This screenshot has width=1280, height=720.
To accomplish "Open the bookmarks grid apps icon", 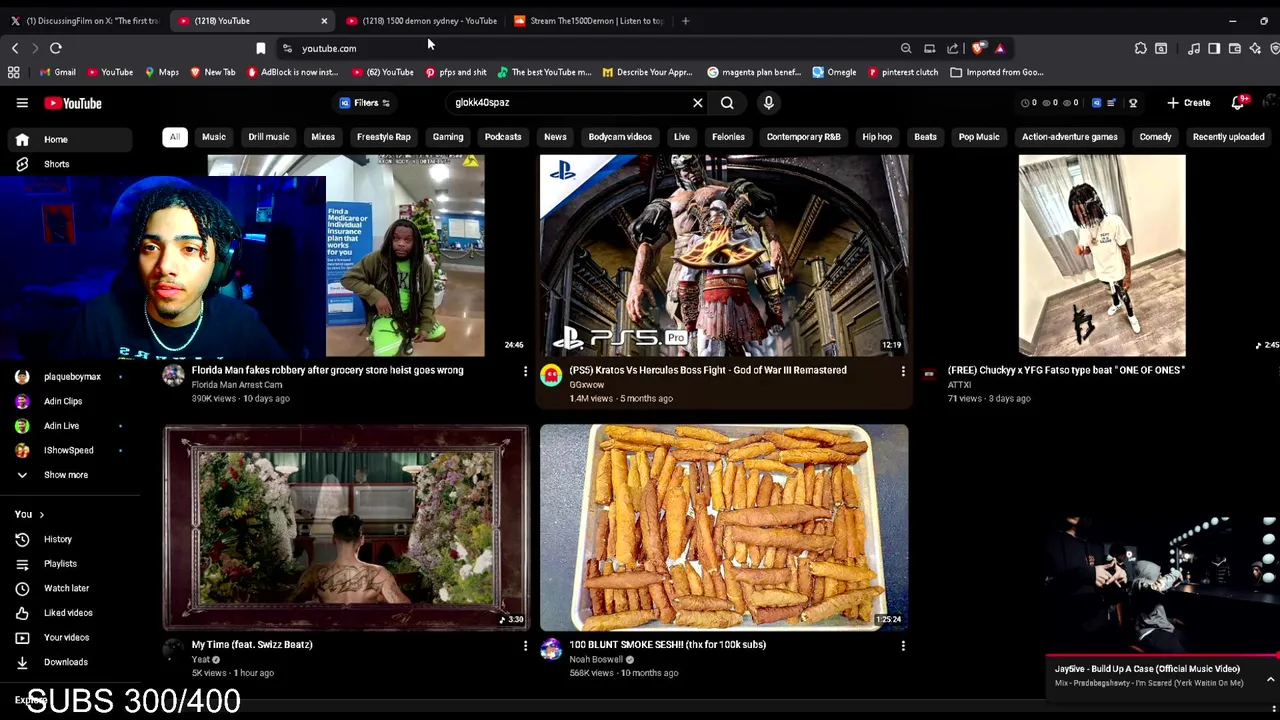I will pos(13,72).
